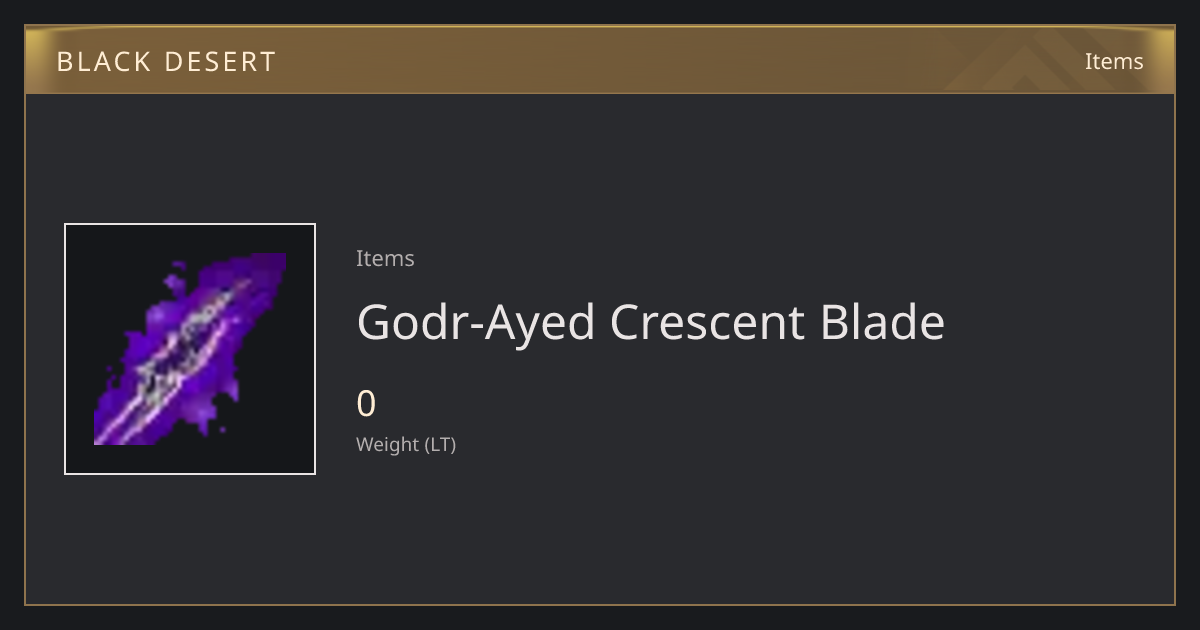Click the empty dark card area below Weight
The image size is (1200, 630).
(600, 535)
